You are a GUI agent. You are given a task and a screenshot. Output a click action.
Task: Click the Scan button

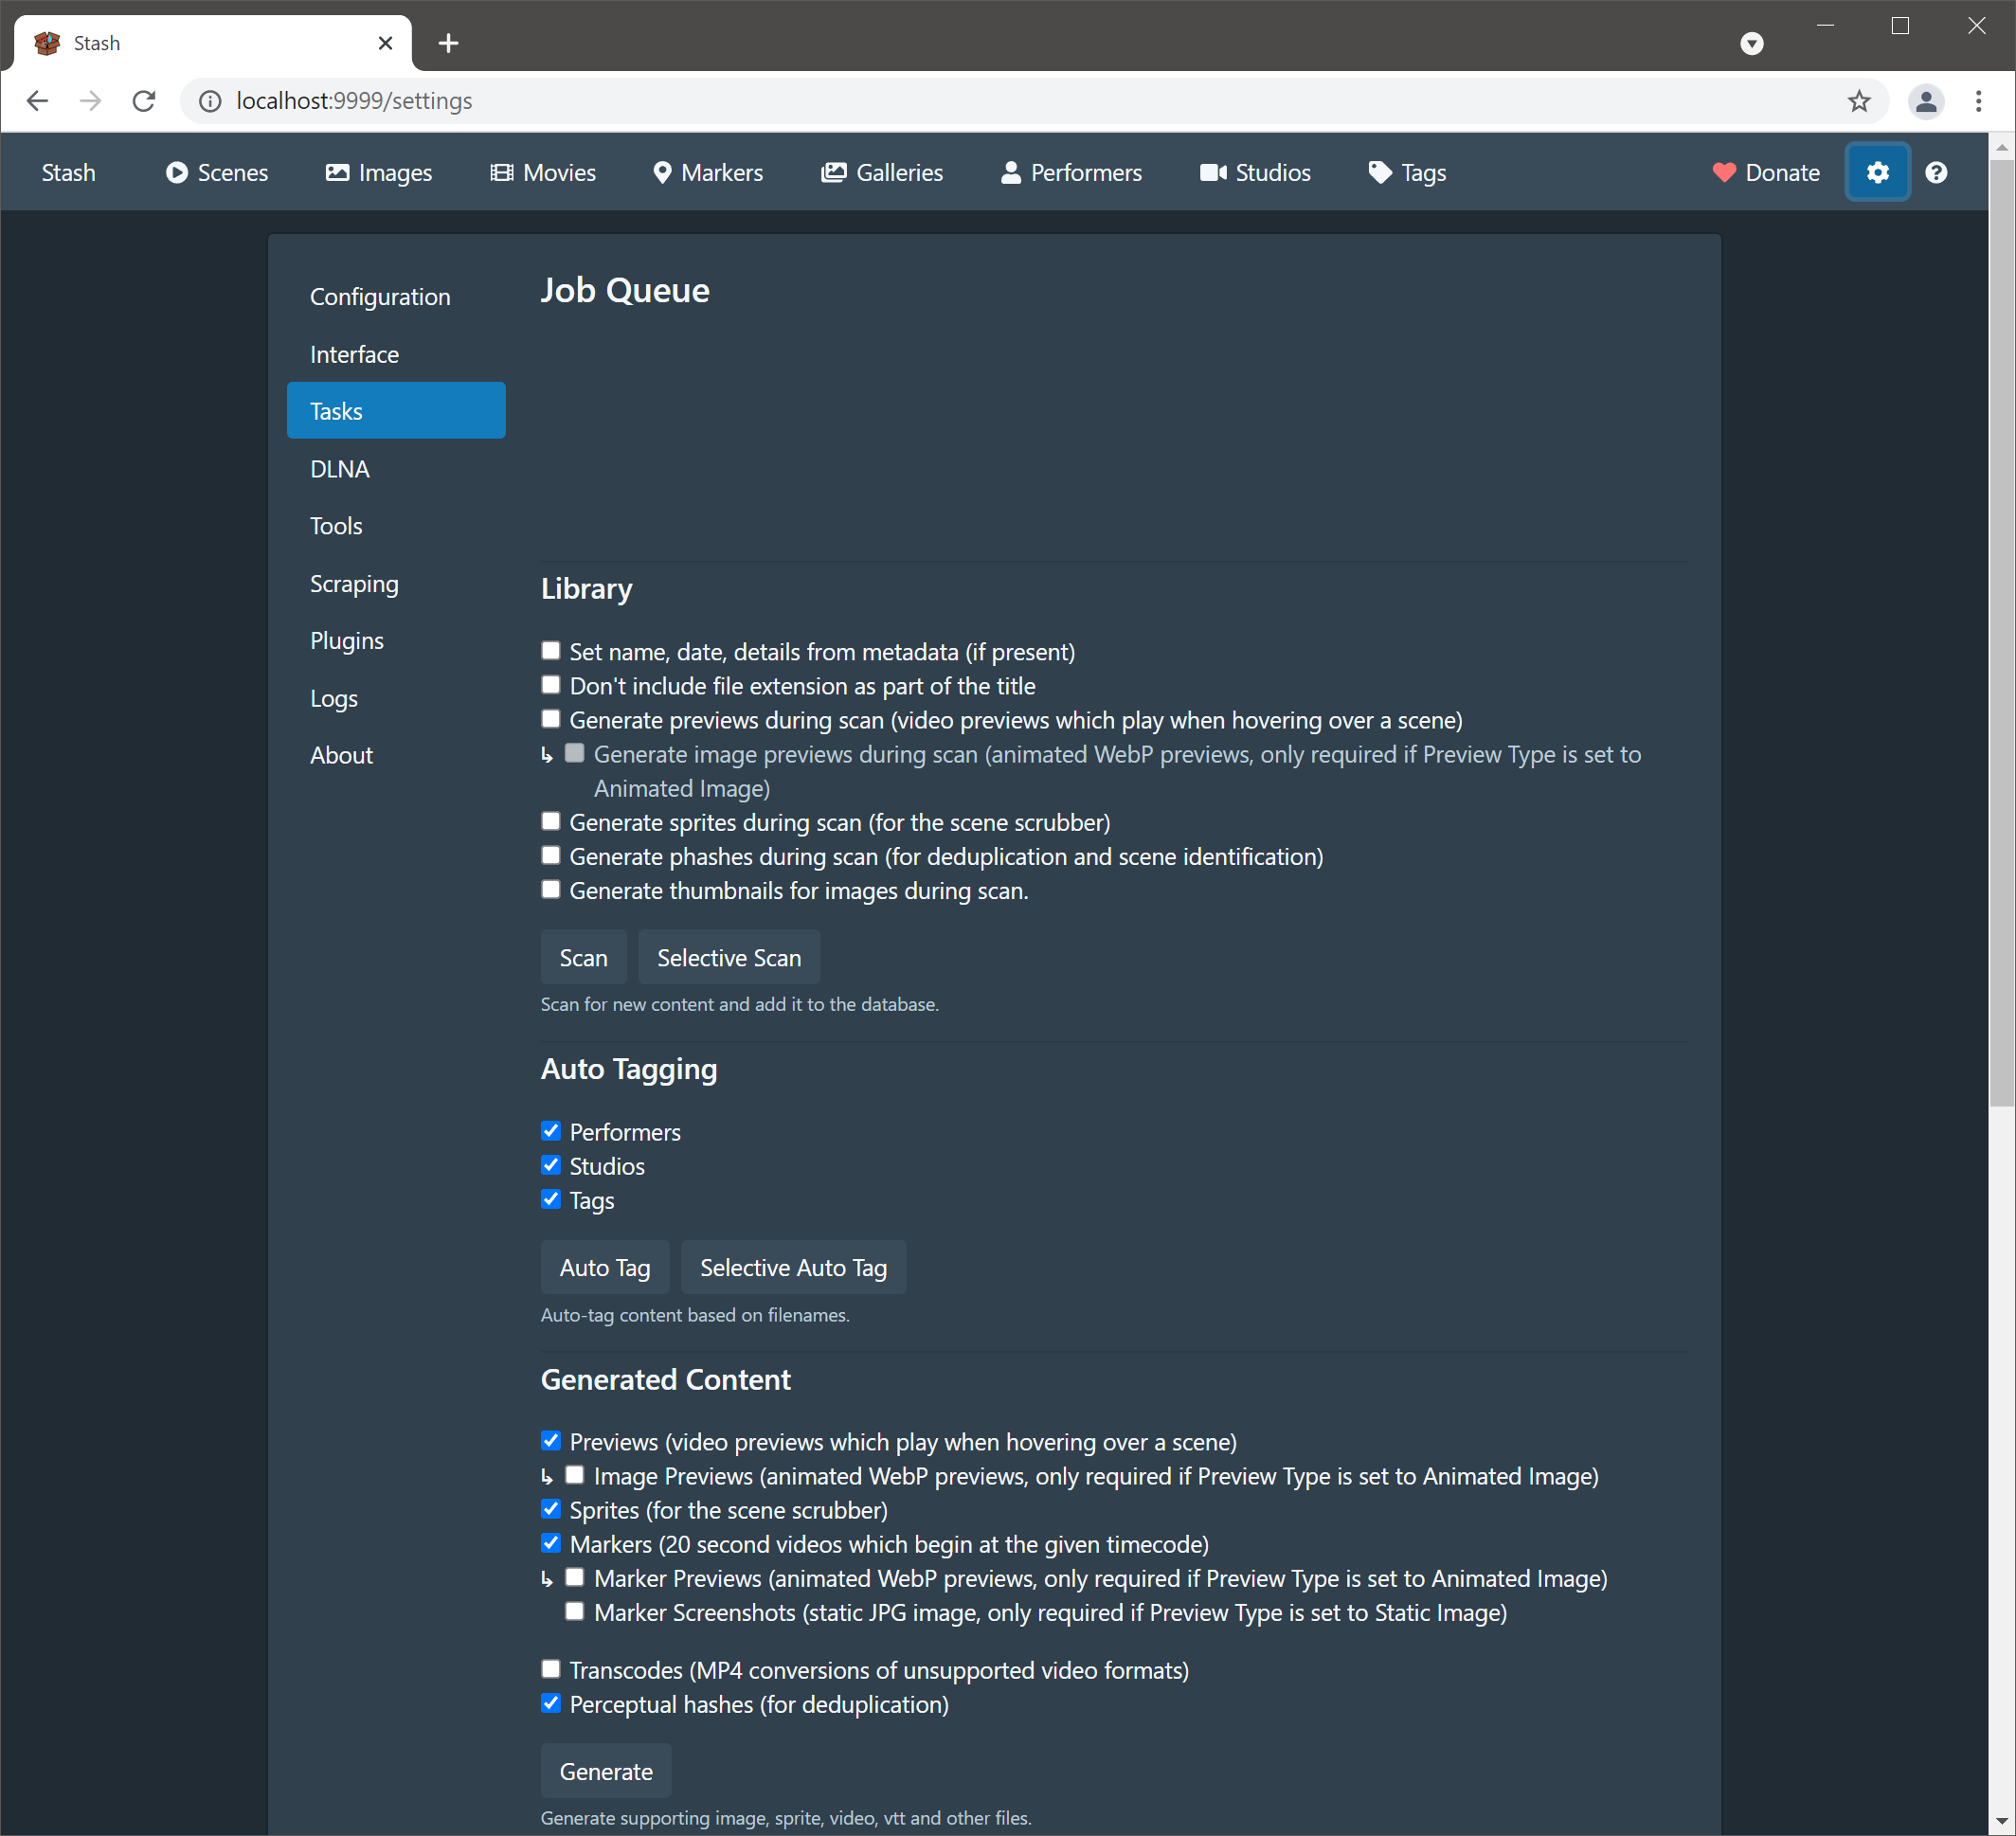tap(584, 957)
